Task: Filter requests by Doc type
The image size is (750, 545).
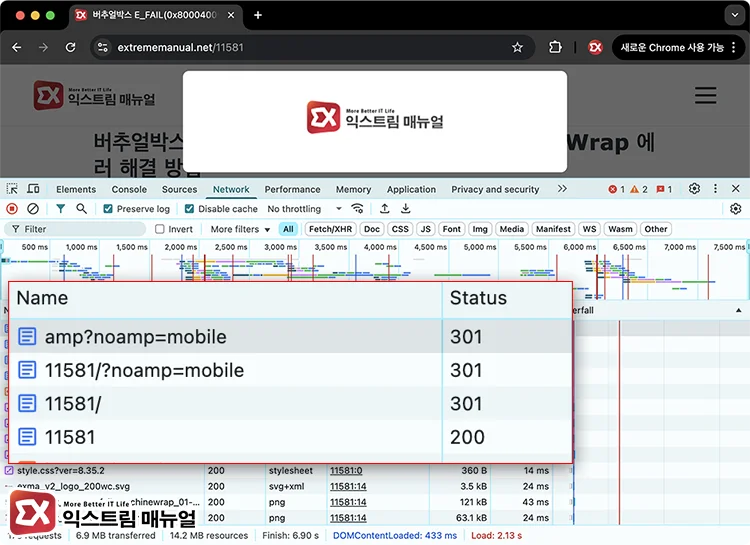Action: click(372, 229)
